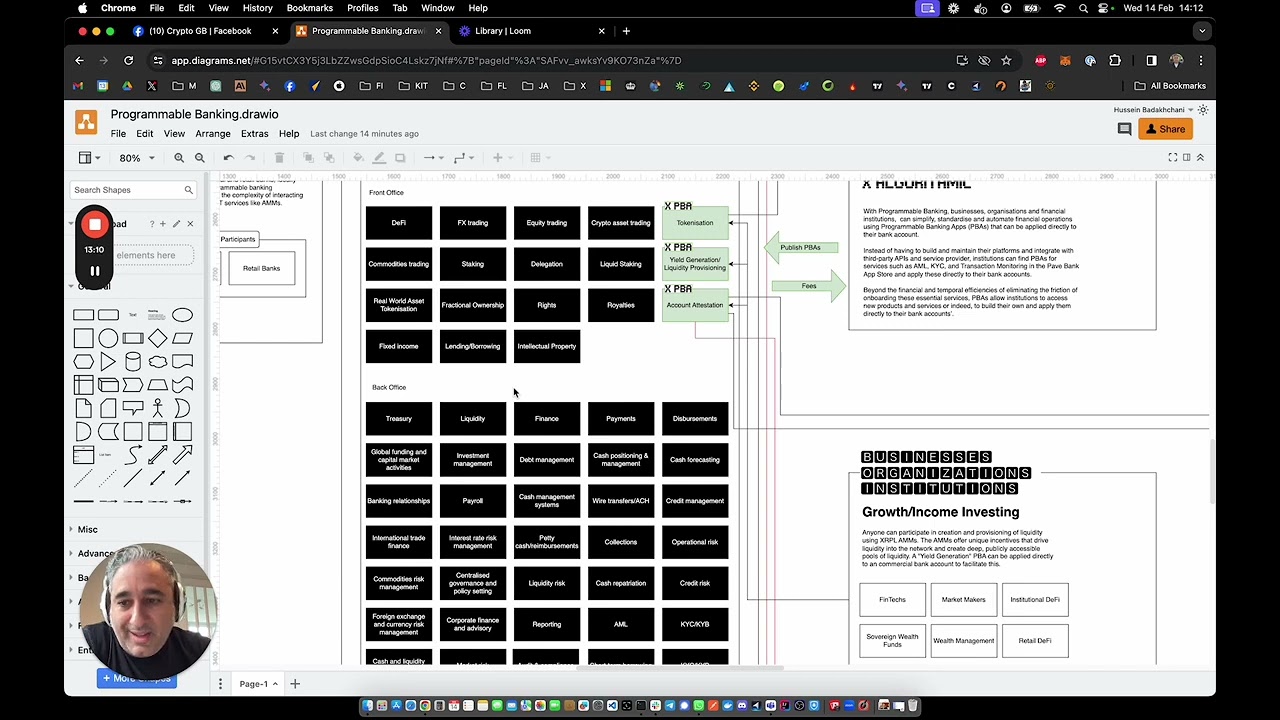Open the Connection arrow style dropdown

pyautogui.click(x=432, y=158)
